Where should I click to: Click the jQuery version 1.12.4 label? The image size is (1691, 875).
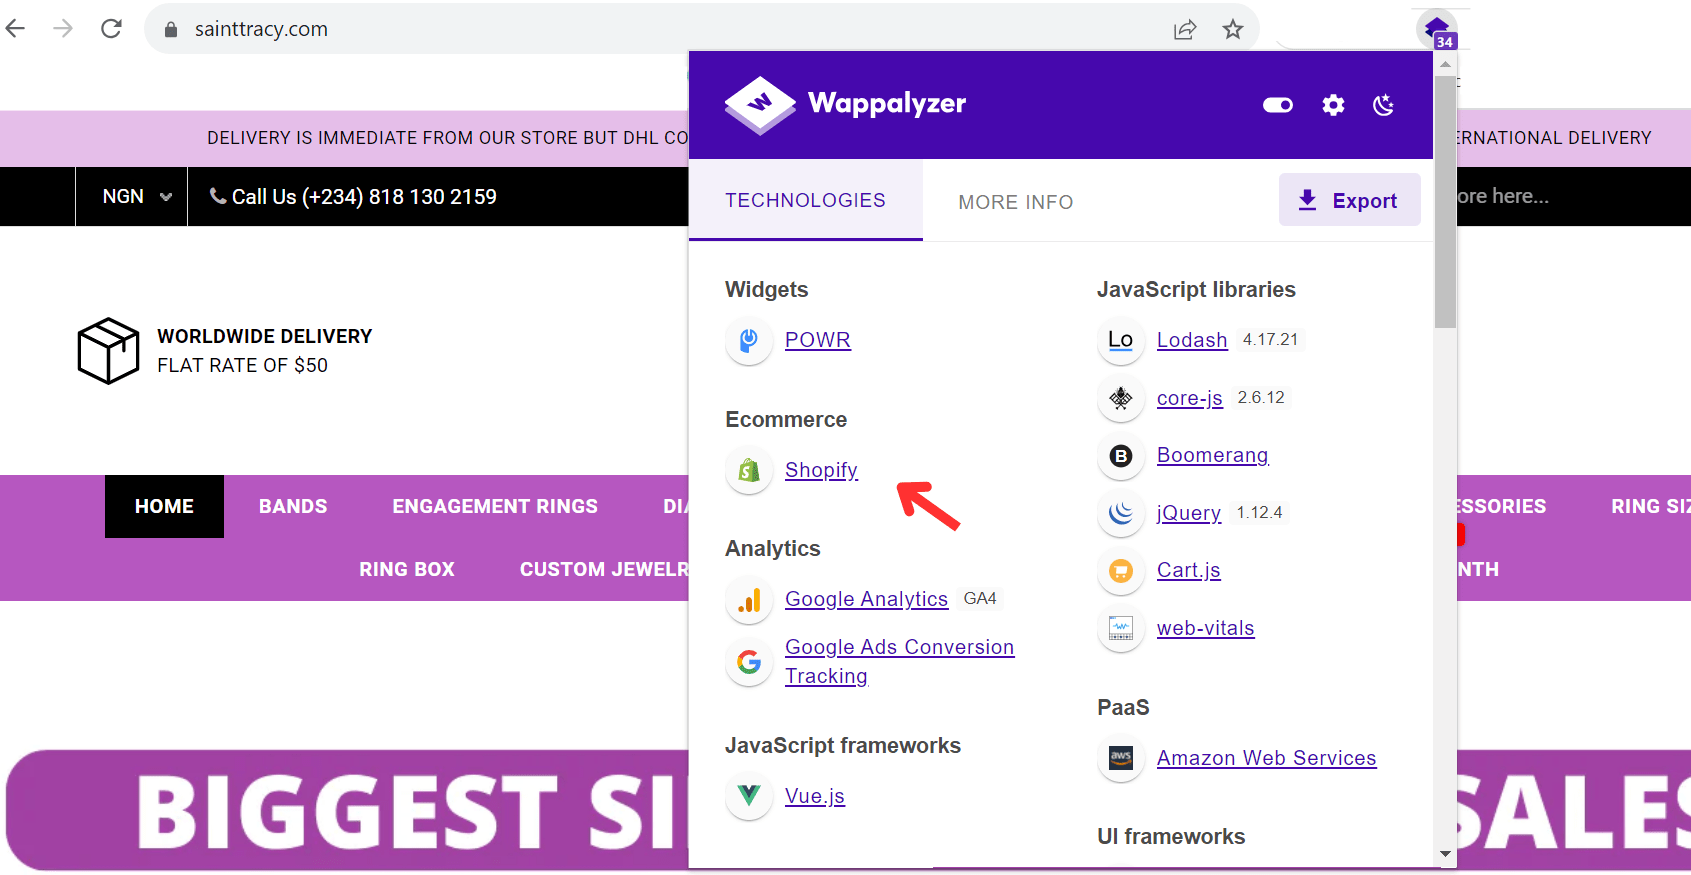(1259, 513)
